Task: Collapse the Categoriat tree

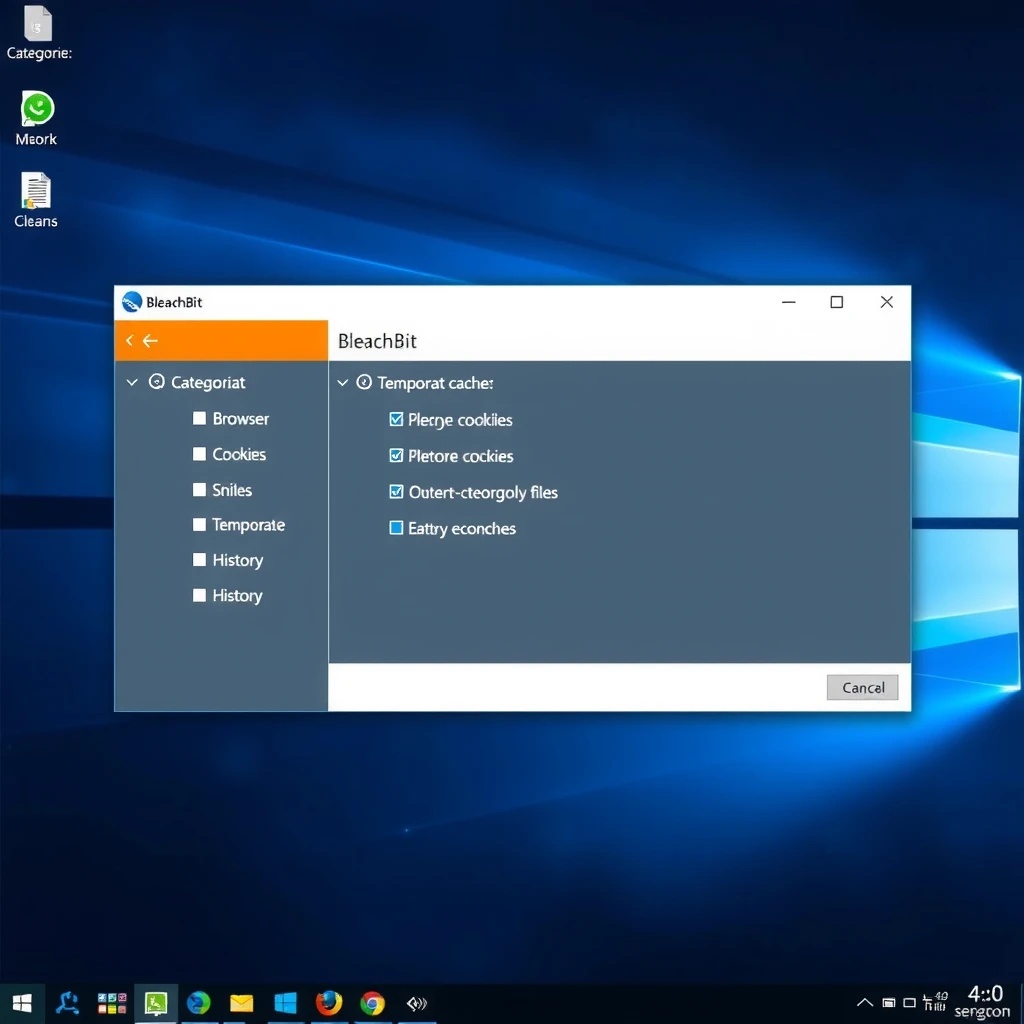Action: [132, 382]
